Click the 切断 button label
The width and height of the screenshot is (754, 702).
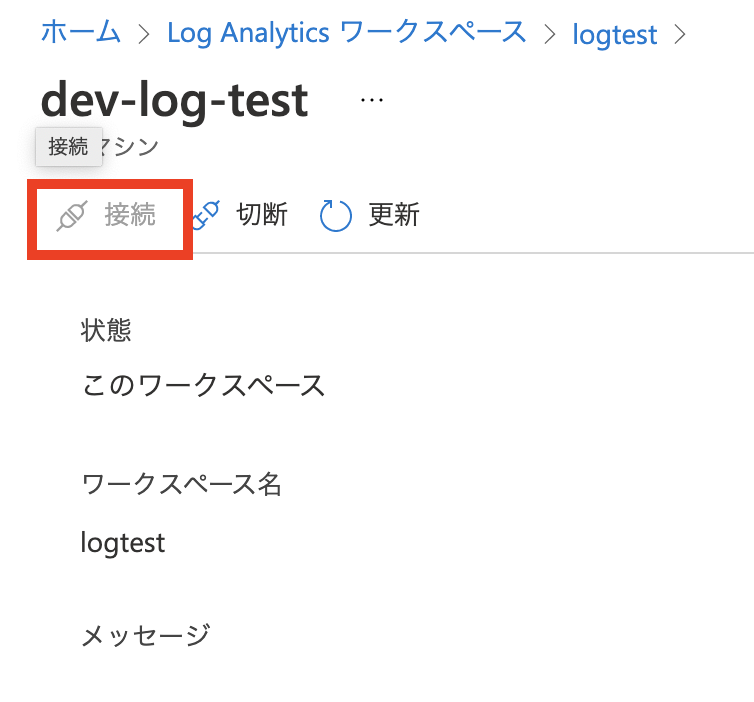pos(262,214)
